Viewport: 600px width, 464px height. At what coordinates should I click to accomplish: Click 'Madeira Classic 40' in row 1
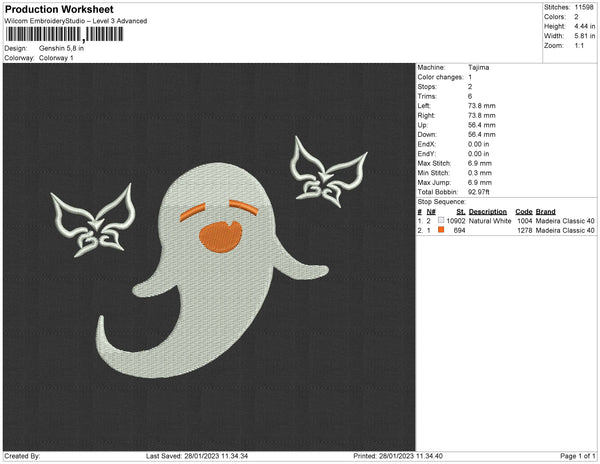click(565, 221)
